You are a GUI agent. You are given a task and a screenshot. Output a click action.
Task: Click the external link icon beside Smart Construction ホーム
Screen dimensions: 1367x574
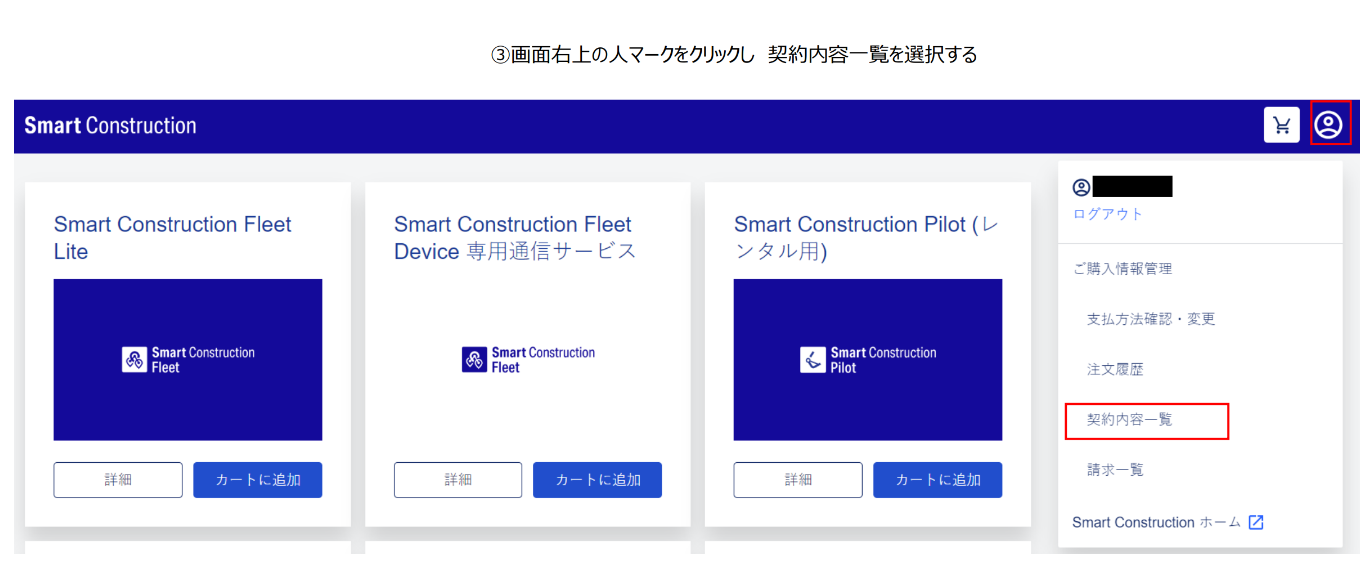(1256, 522)
